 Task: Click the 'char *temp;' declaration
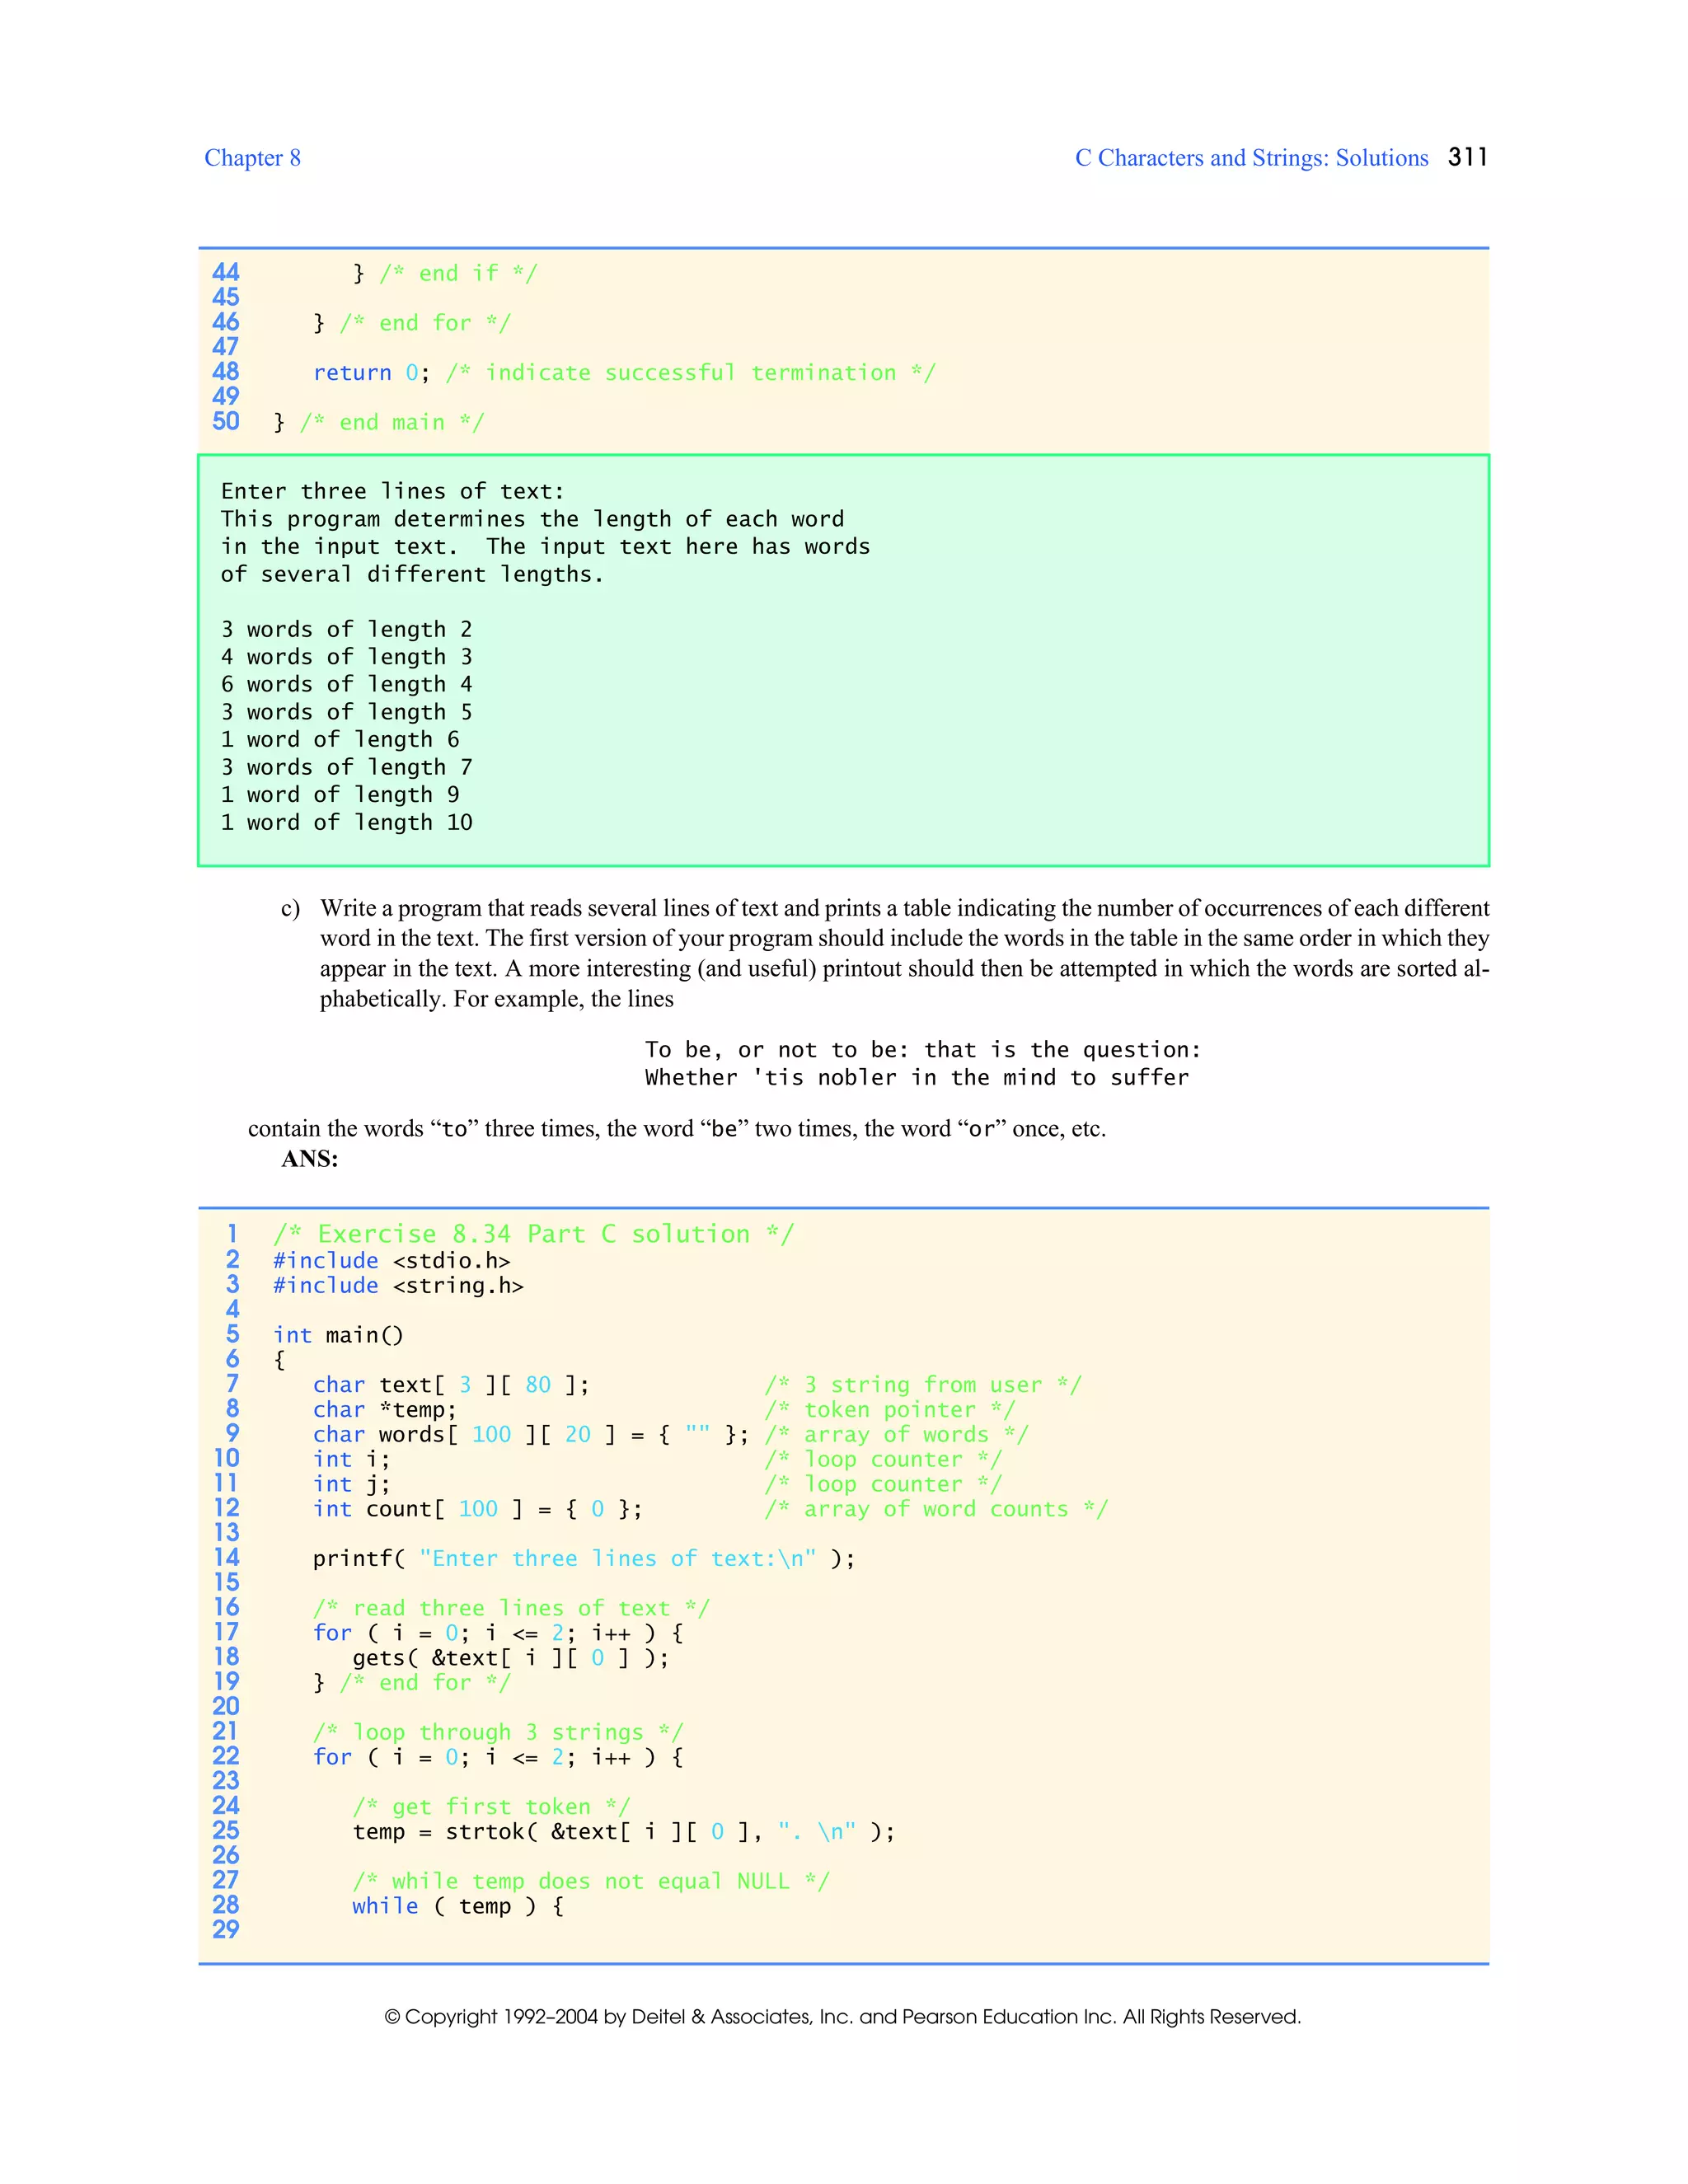pyautogui.click(x=384, y=1409)
